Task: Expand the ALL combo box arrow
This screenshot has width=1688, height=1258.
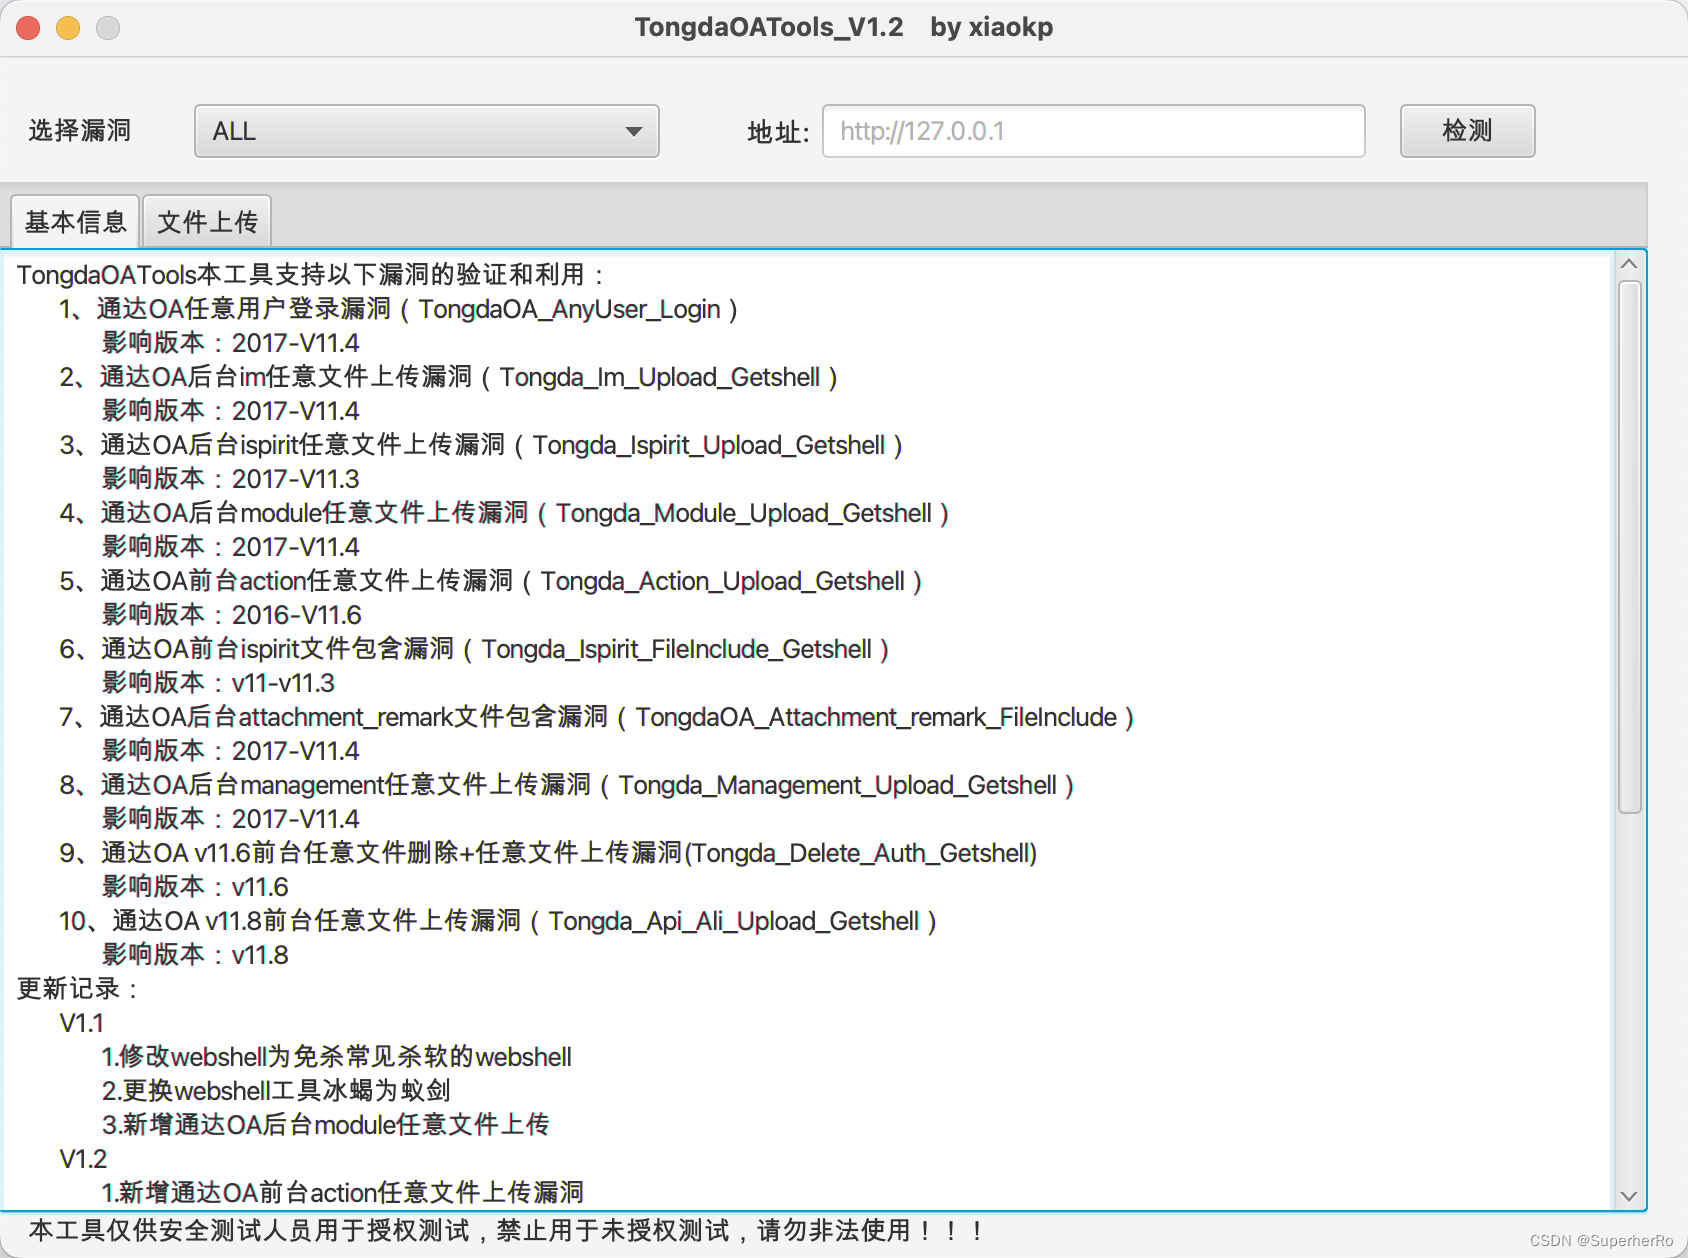Action: click(x=634, y=131)
